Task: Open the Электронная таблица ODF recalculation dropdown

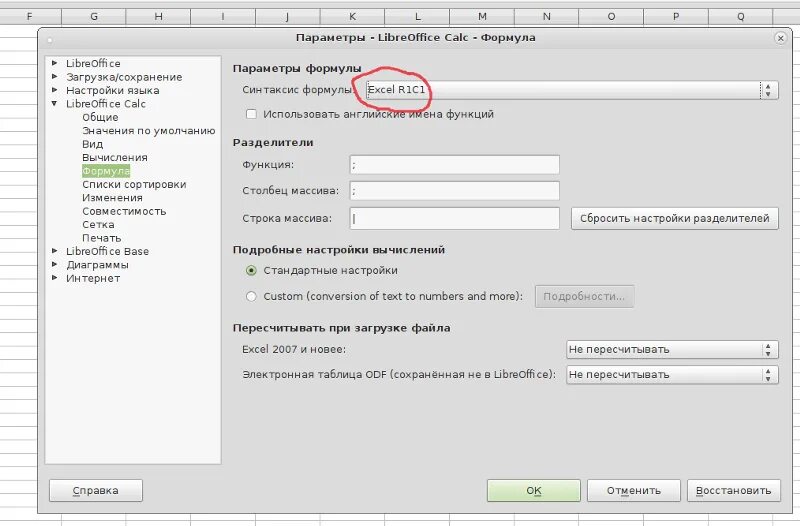Action: 672,374
